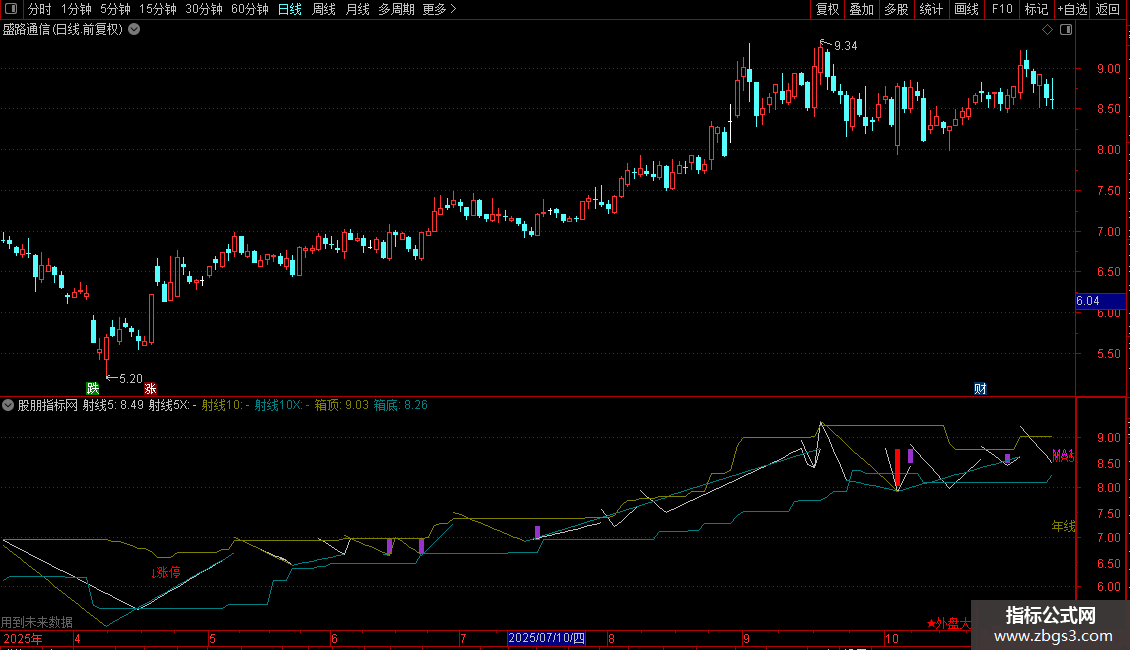Click the 标记 mark button
The height and width of the screenshot is (650, 1130).
point(1036,9)
